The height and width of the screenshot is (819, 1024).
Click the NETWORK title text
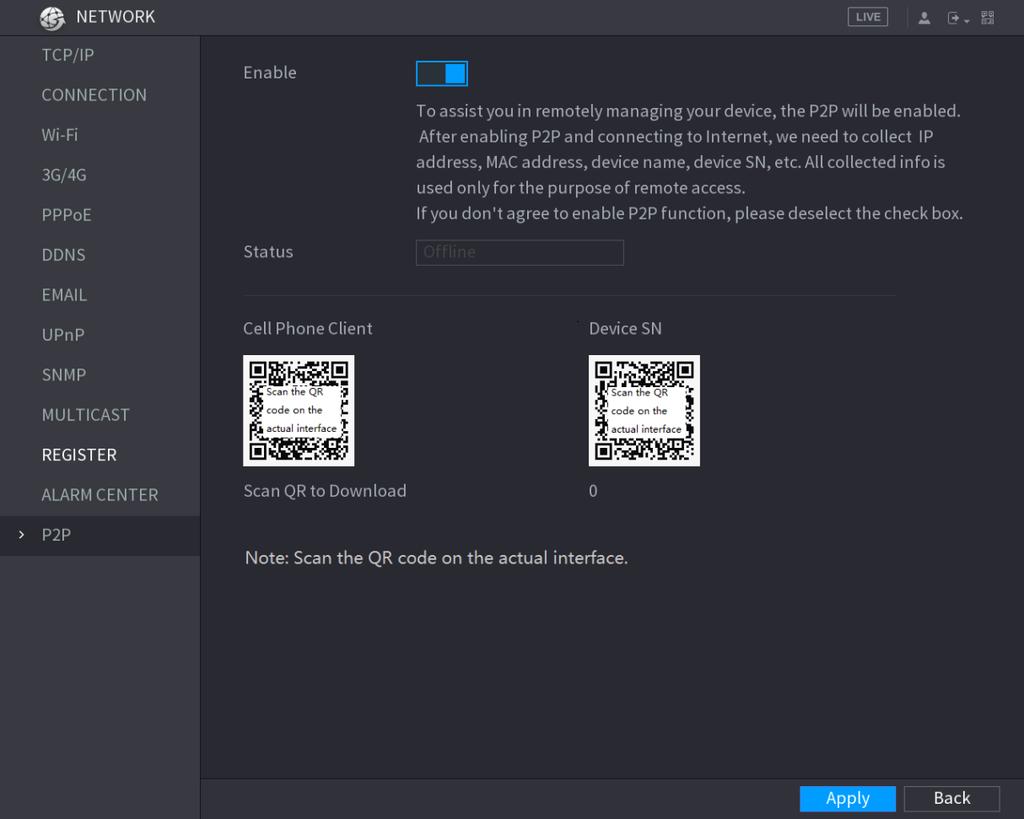coord(116,17)
